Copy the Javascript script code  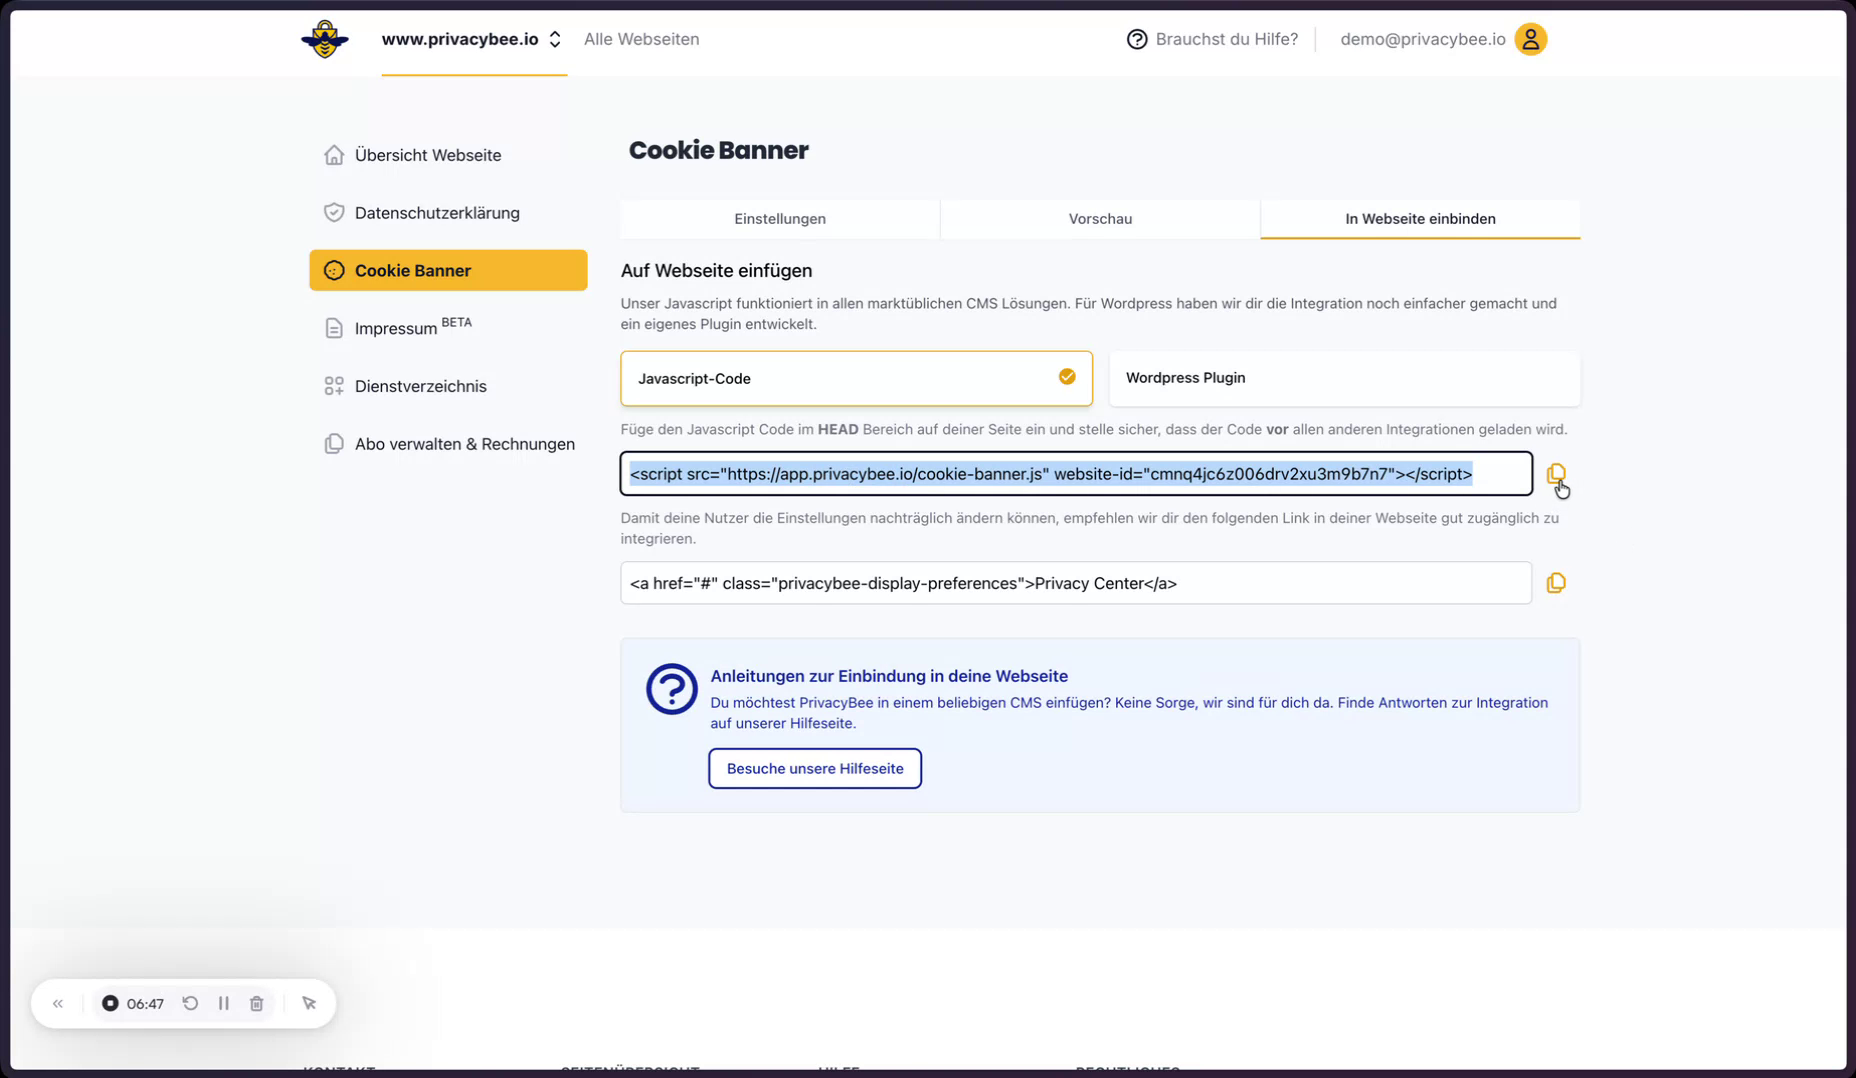pos(1556,474)
